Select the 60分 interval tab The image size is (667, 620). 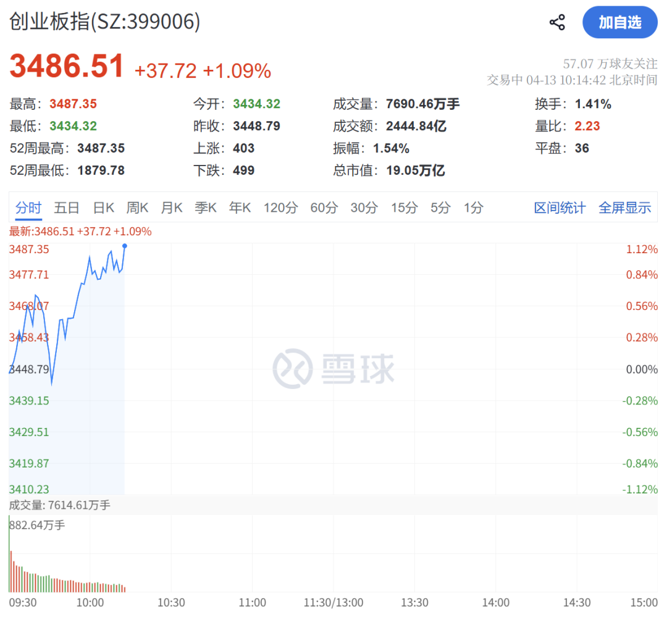[324, 208]
